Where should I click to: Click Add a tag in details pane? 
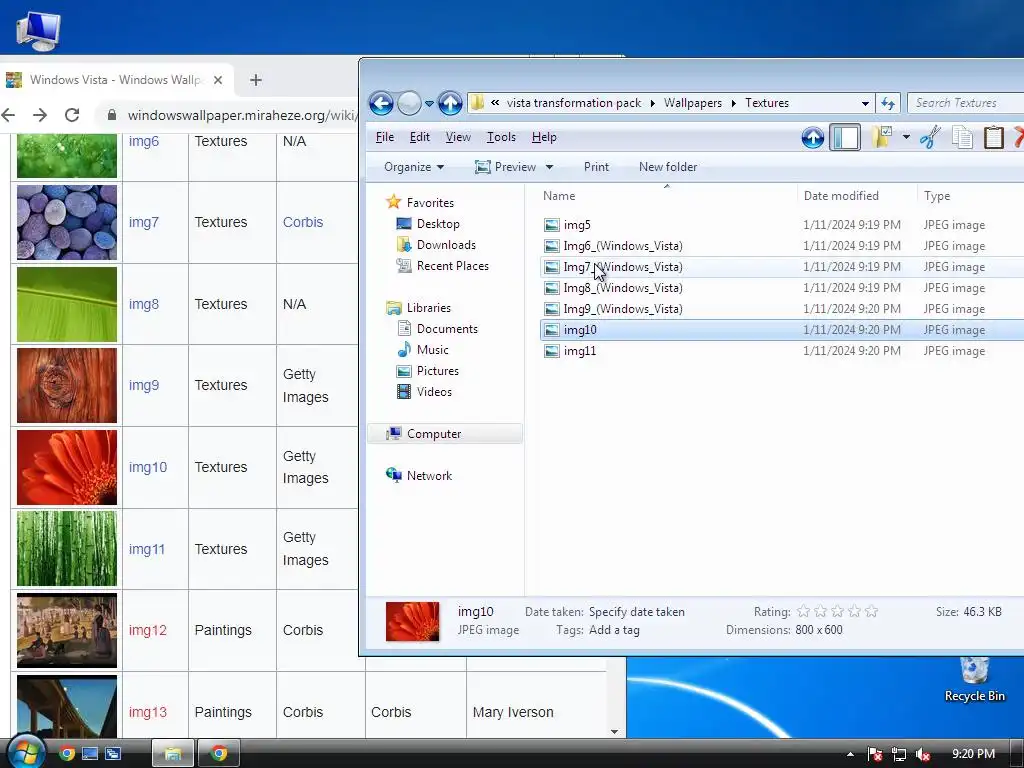tap(614, 630)
